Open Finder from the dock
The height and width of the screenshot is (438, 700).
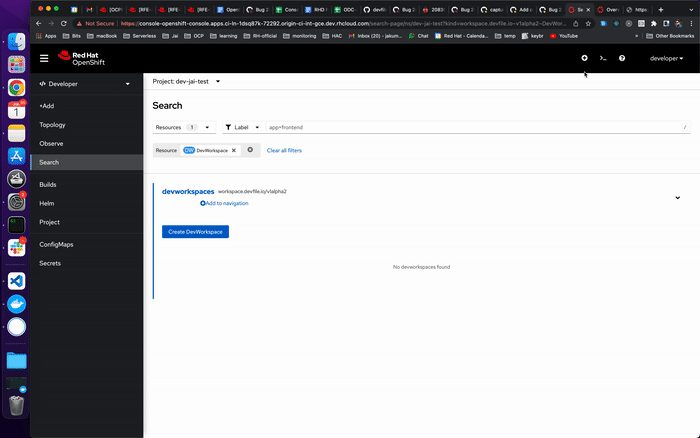coord(17,42)
